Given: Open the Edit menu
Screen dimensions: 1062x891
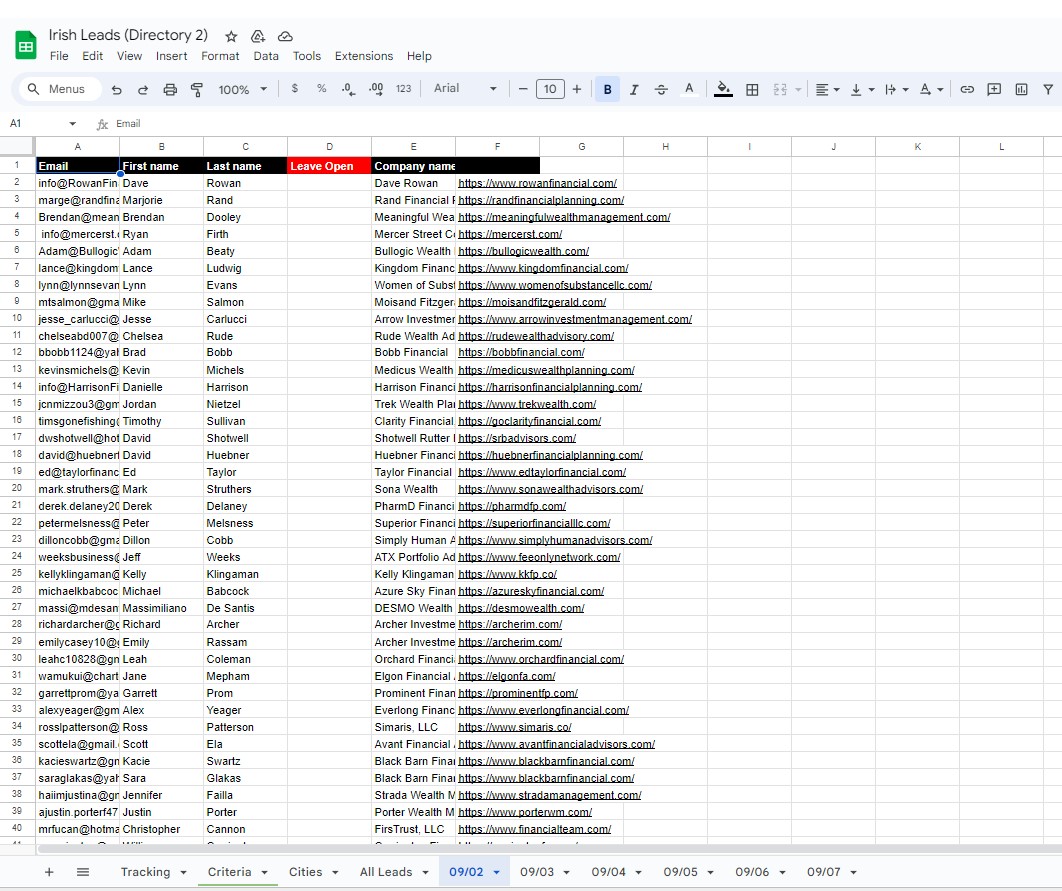Looking at the screenshot, I should [x=92, y=56].
